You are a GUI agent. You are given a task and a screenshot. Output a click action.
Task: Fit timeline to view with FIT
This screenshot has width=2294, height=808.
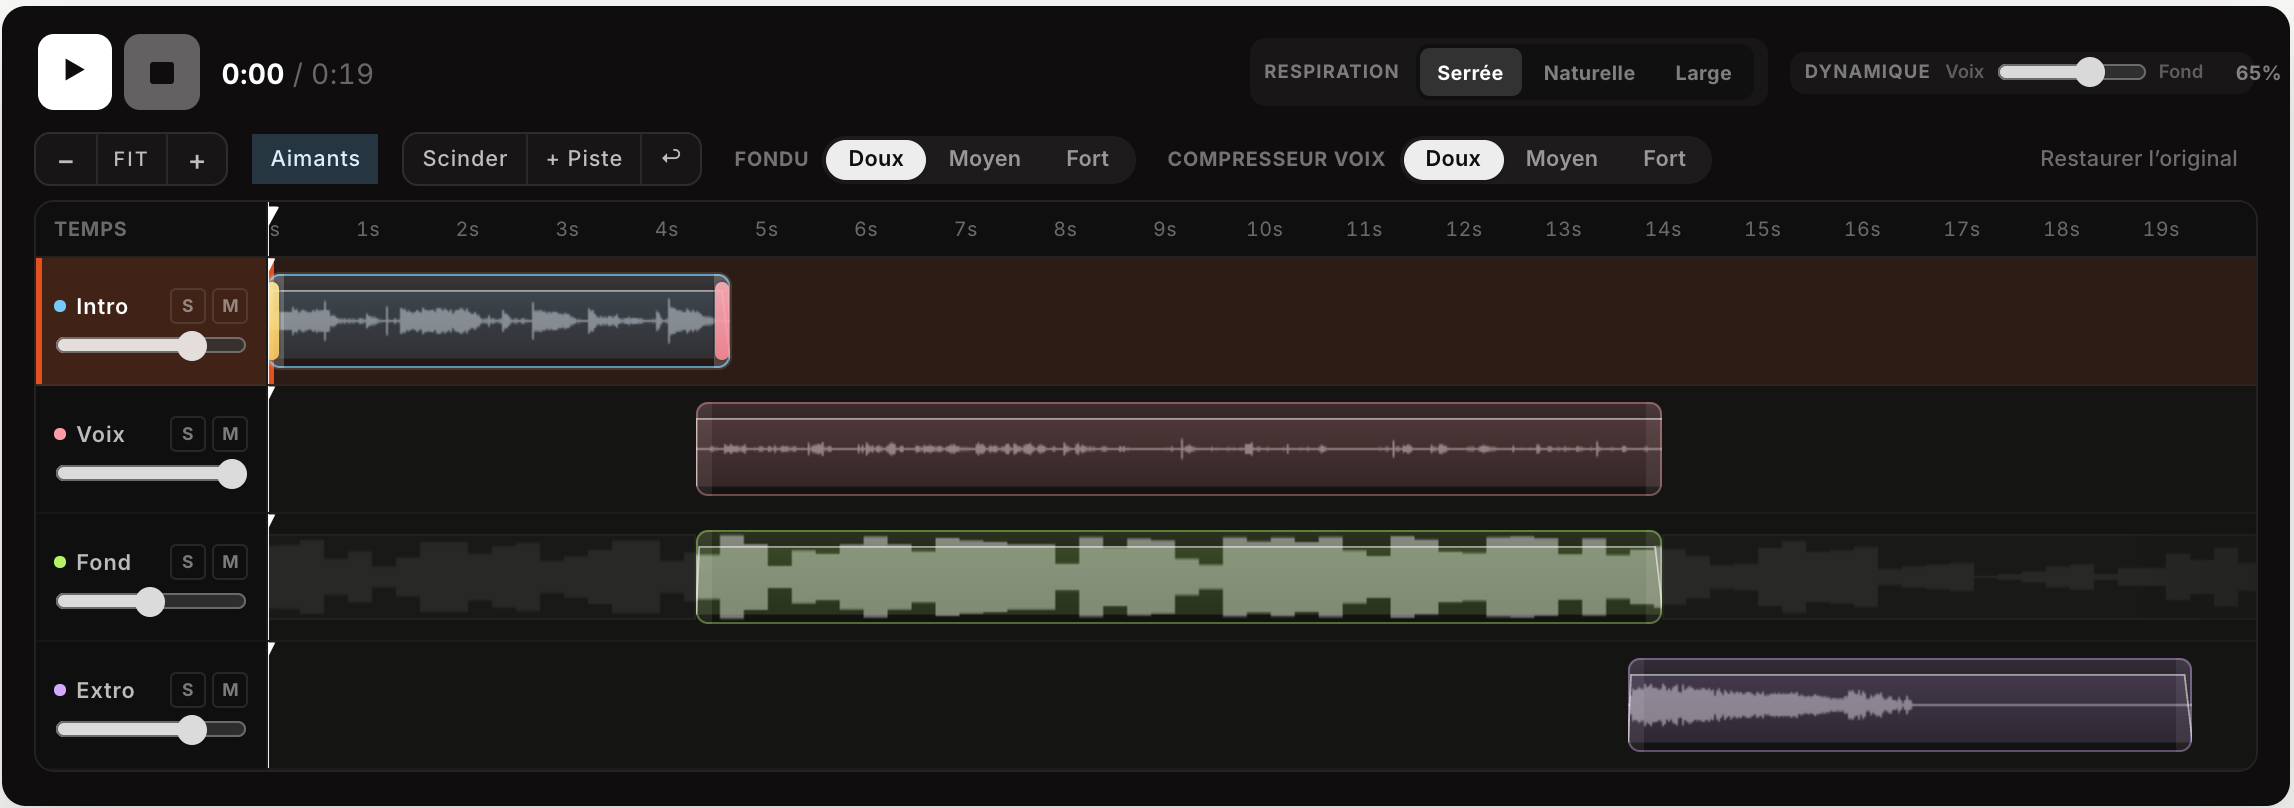pyautogui.click(x=131, y=160)
